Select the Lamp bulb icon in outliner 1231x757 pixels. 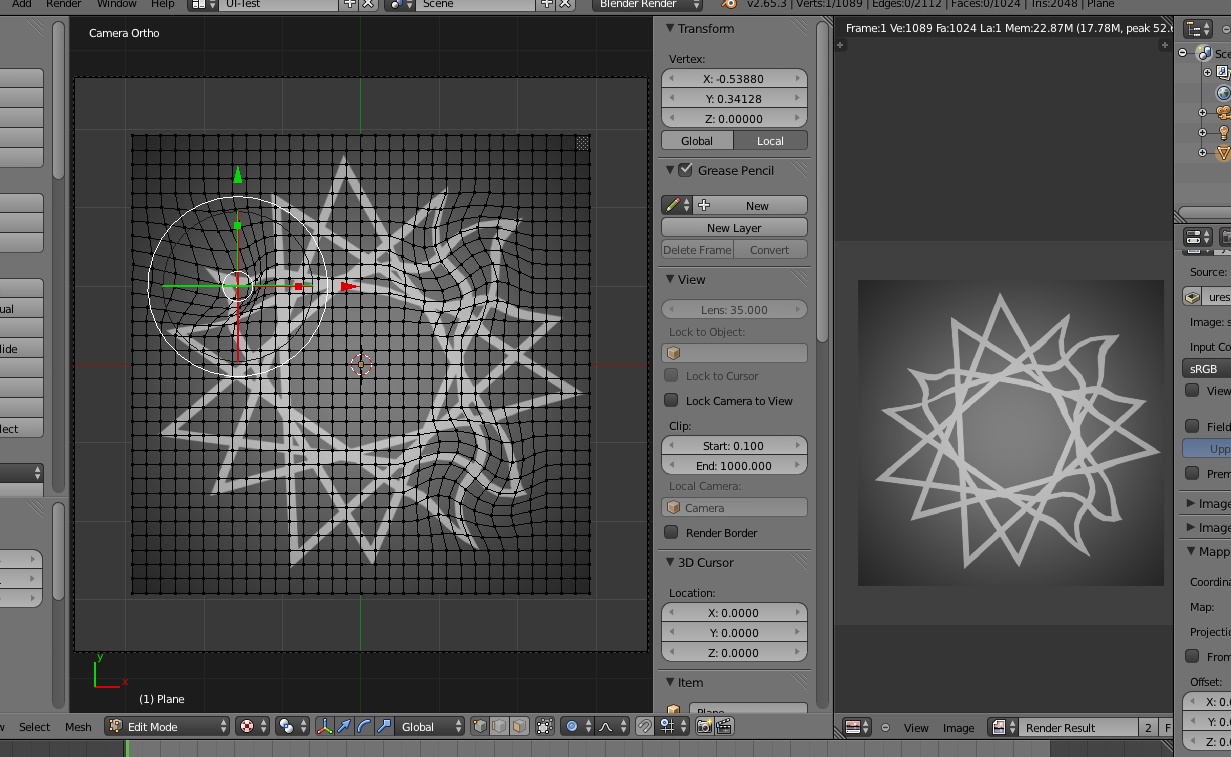tap(1223, 133)
